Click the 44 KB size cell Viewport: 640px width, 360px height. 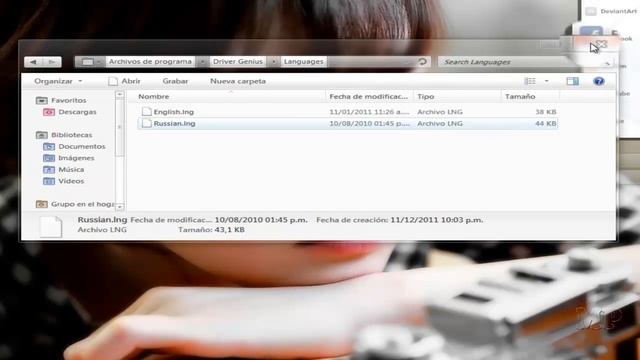point(545,123)
